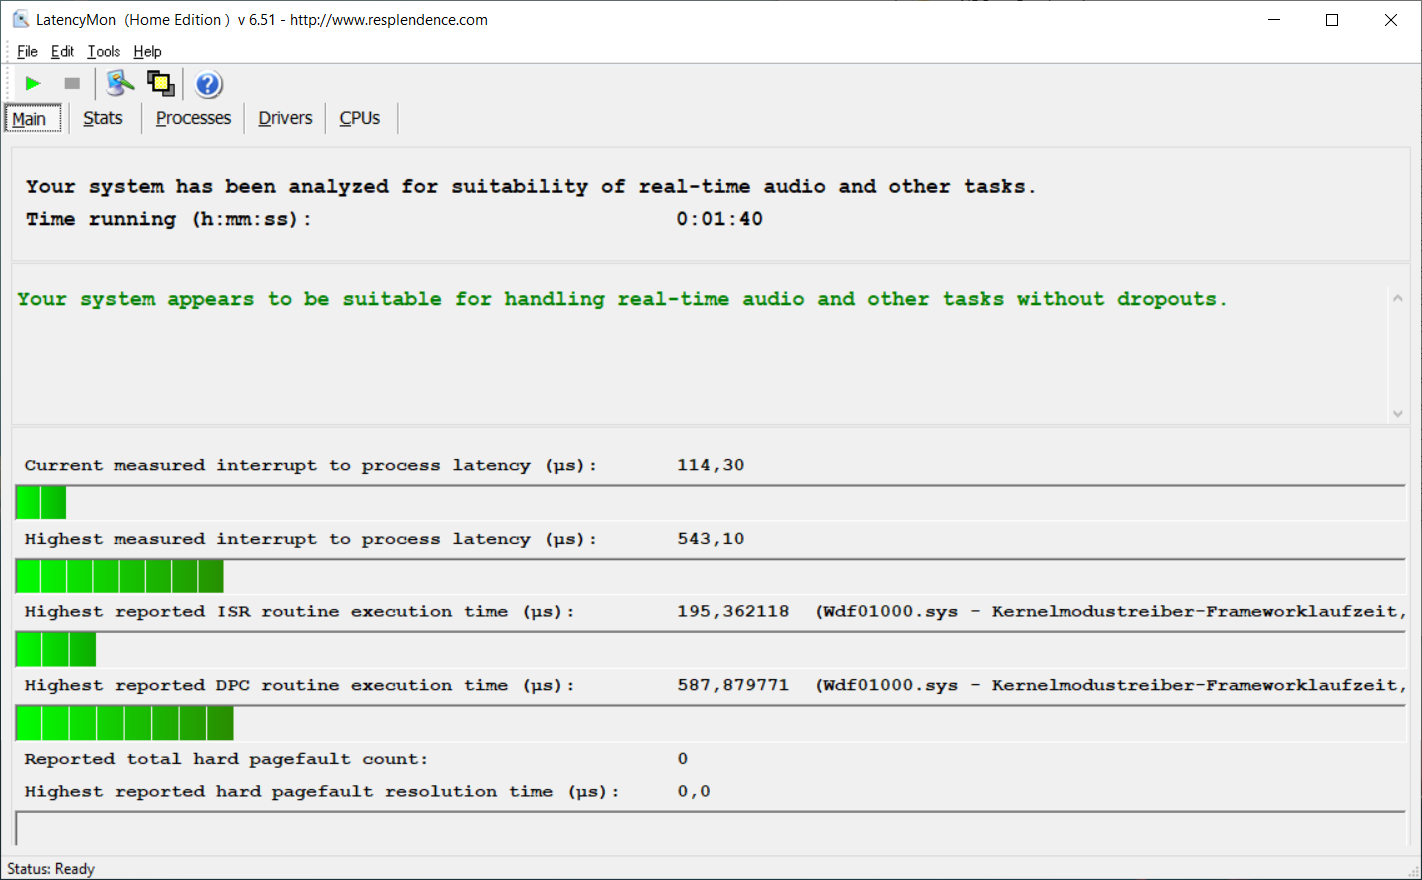Show the CPUs tab
The height and width of the screenshot is (880, 1422).
coord(359,118)
